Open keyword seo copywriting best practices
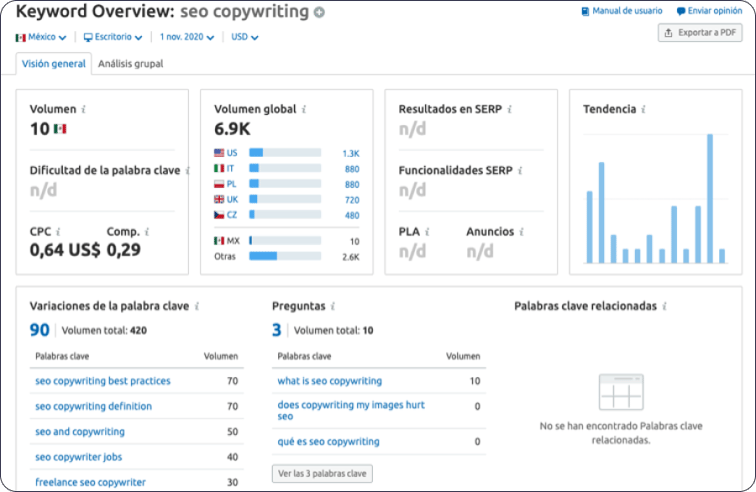The width and height of the screenshot is (756, 492). 103,381
